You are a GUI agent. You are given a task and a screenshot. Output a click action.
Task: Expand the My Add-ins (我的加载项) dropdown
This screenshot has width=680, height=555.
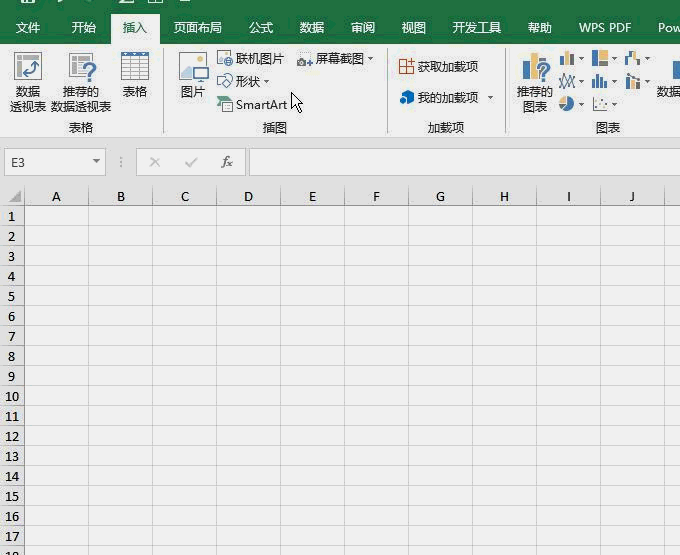490,98
